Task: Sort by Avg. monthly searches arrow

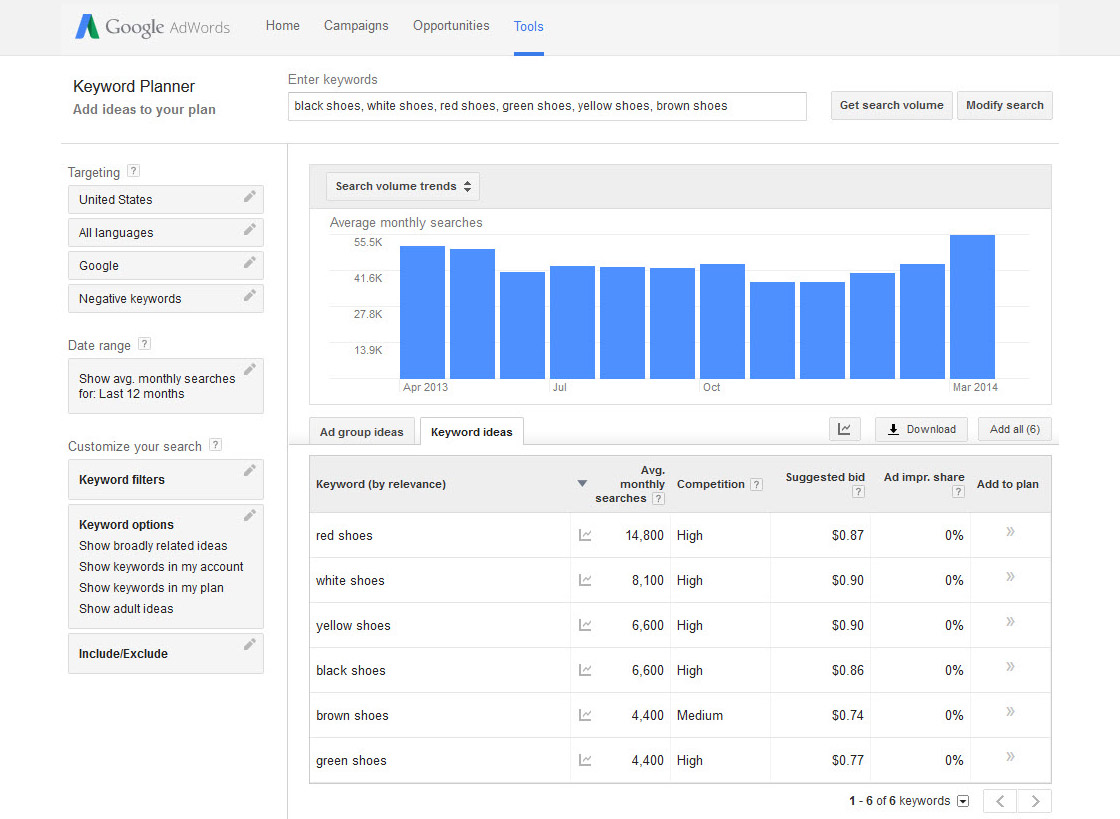Action: pos(582,484)
